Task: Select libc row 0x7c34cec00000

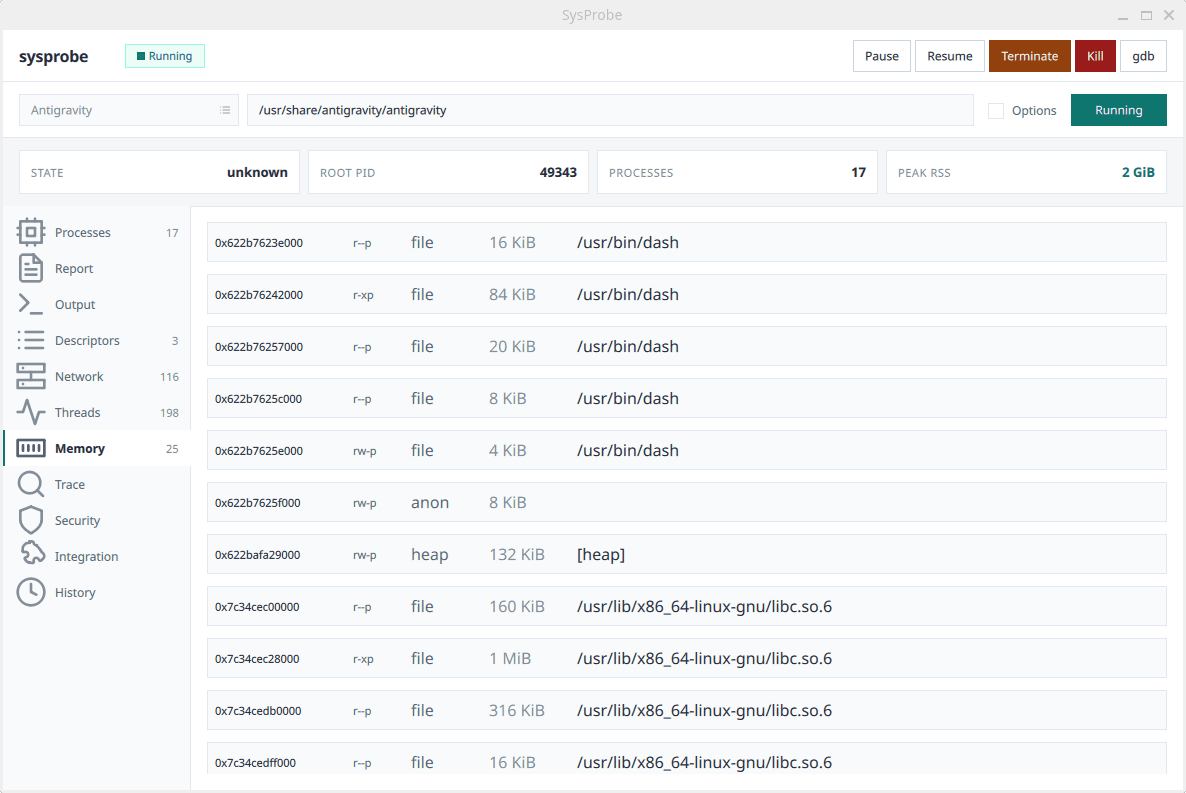Action: tap(687, 607)
